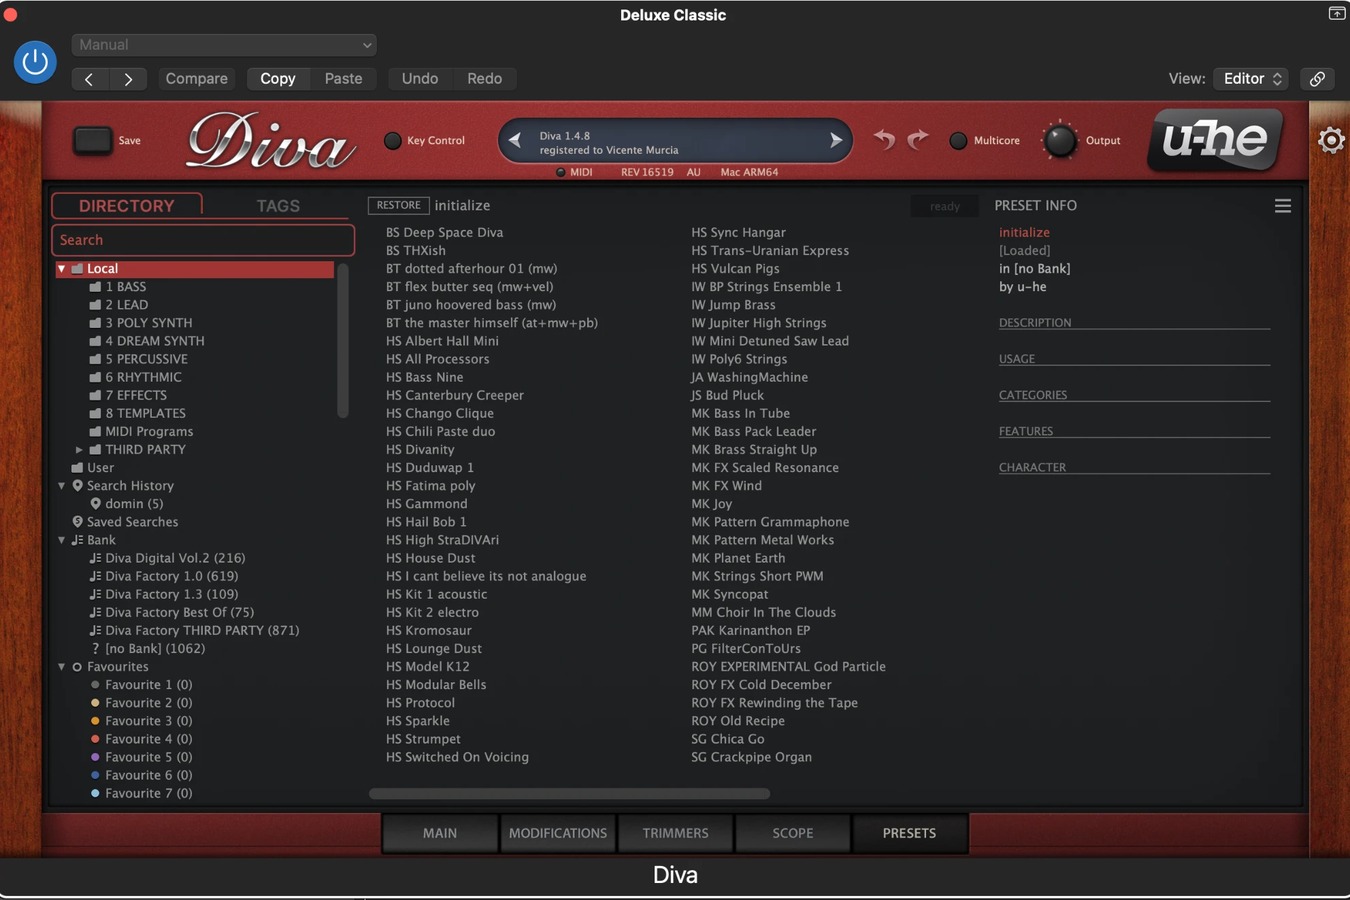Select preset HS Bass Nine

[424, 377]
